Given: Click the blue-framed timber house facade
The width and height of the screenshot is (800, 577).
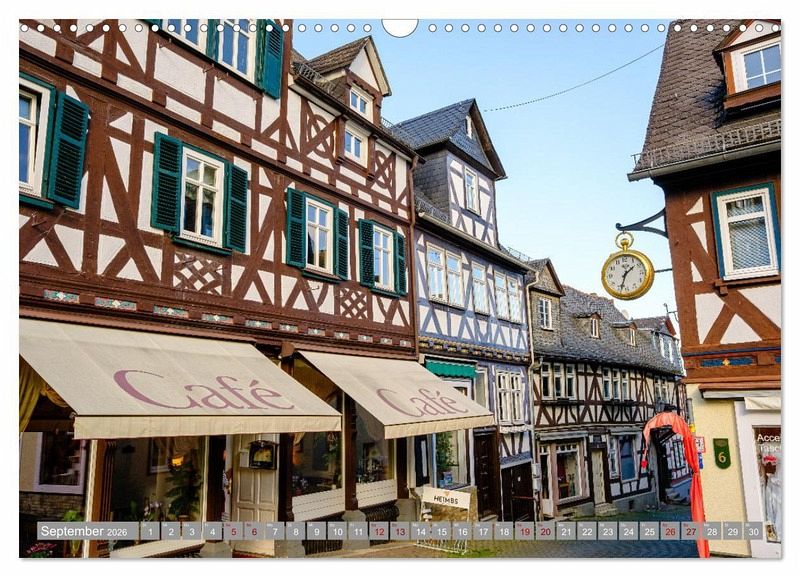Looking at the screenshot, I should (x=470, y=280).
